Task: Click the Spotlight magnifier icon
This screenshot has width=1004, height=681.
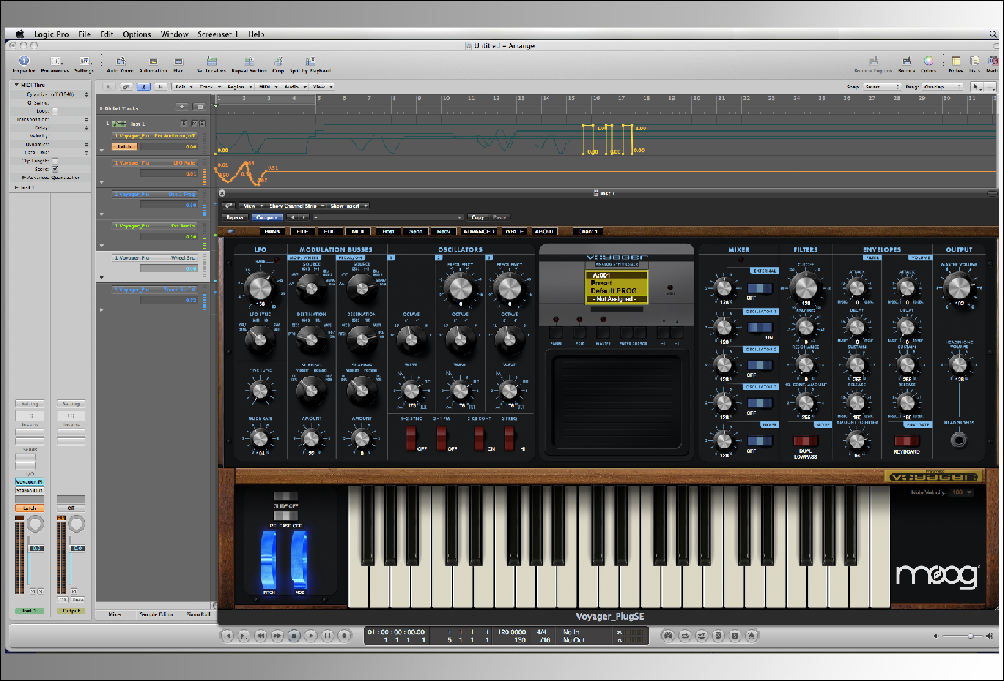Action: (993, 35)
